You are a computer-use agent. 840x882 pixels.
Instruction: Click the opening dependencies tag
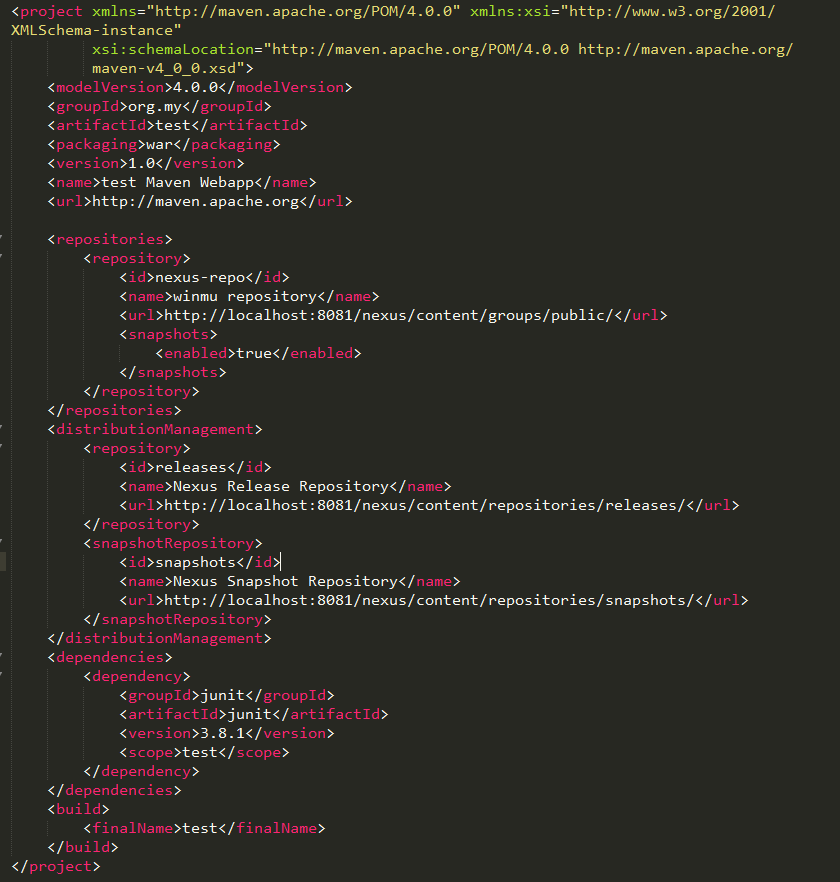[x=110, y=658]
